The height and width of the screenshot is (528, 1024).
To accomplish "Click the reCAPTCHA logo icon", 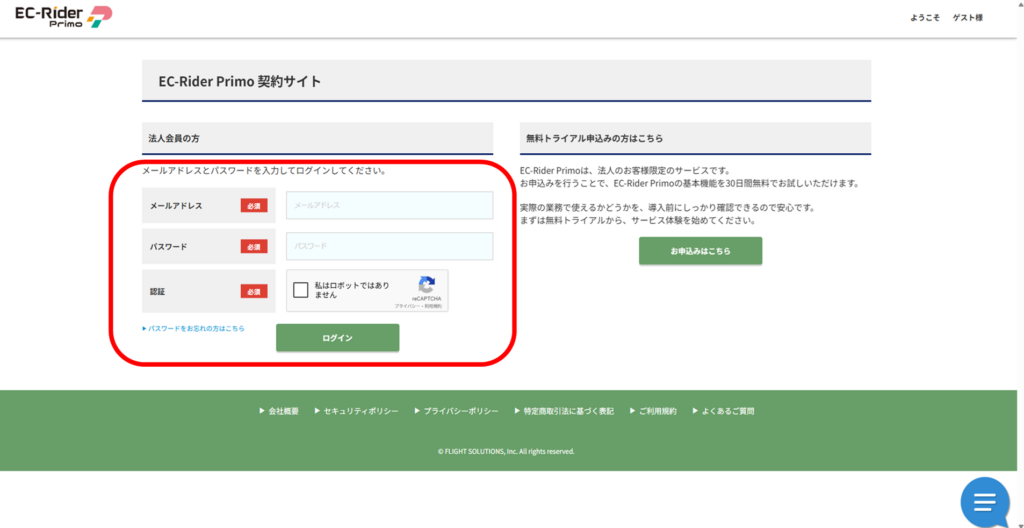I will [427, 285].
